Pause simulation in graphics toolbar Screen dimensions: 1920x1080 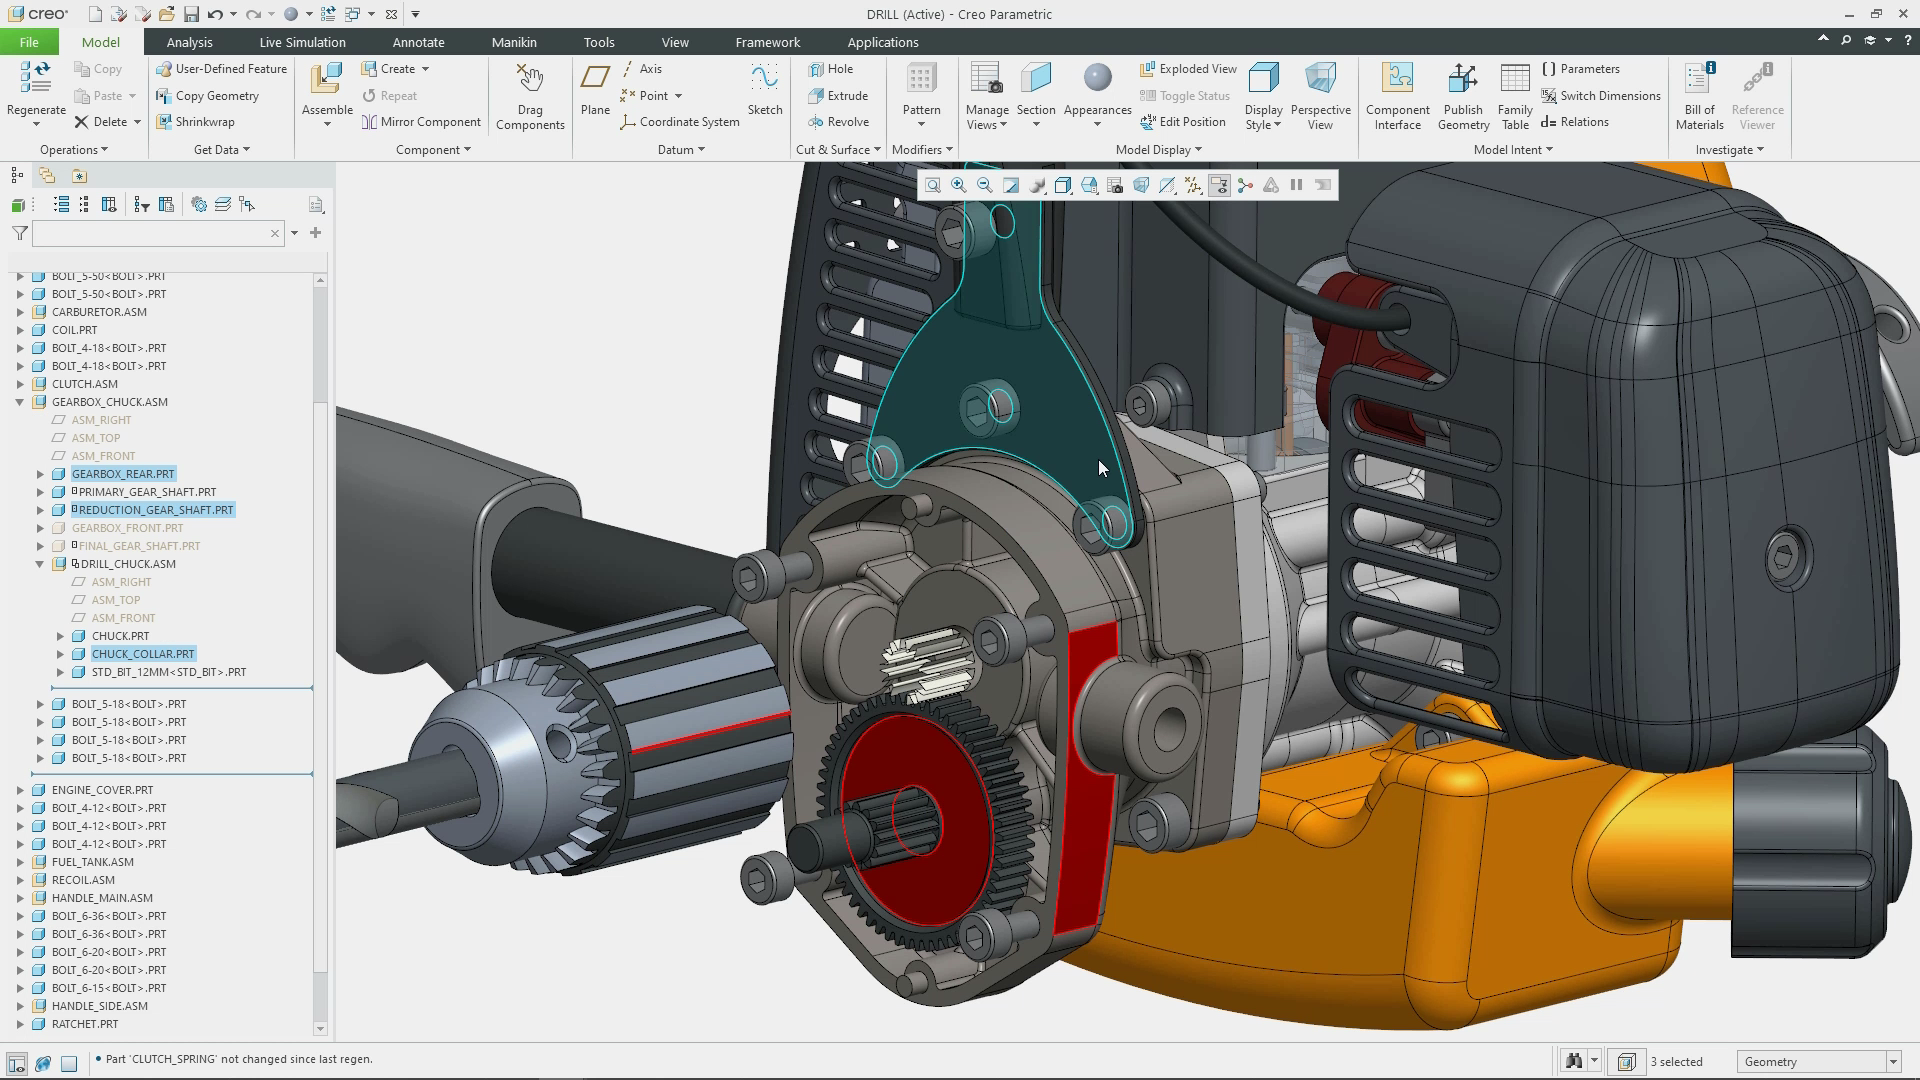[x=1297, y=185]
